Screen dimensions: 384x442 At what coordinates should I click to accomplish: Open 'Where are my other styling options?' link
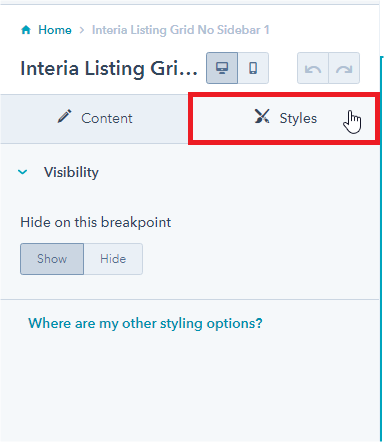(145, 323)
